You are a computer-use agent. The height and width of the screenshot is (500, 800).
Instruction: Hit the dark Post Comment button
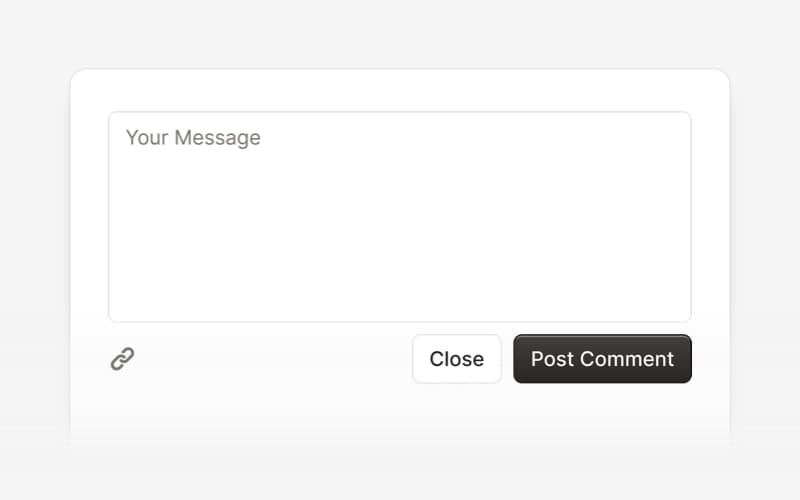(x=603, y=359)
